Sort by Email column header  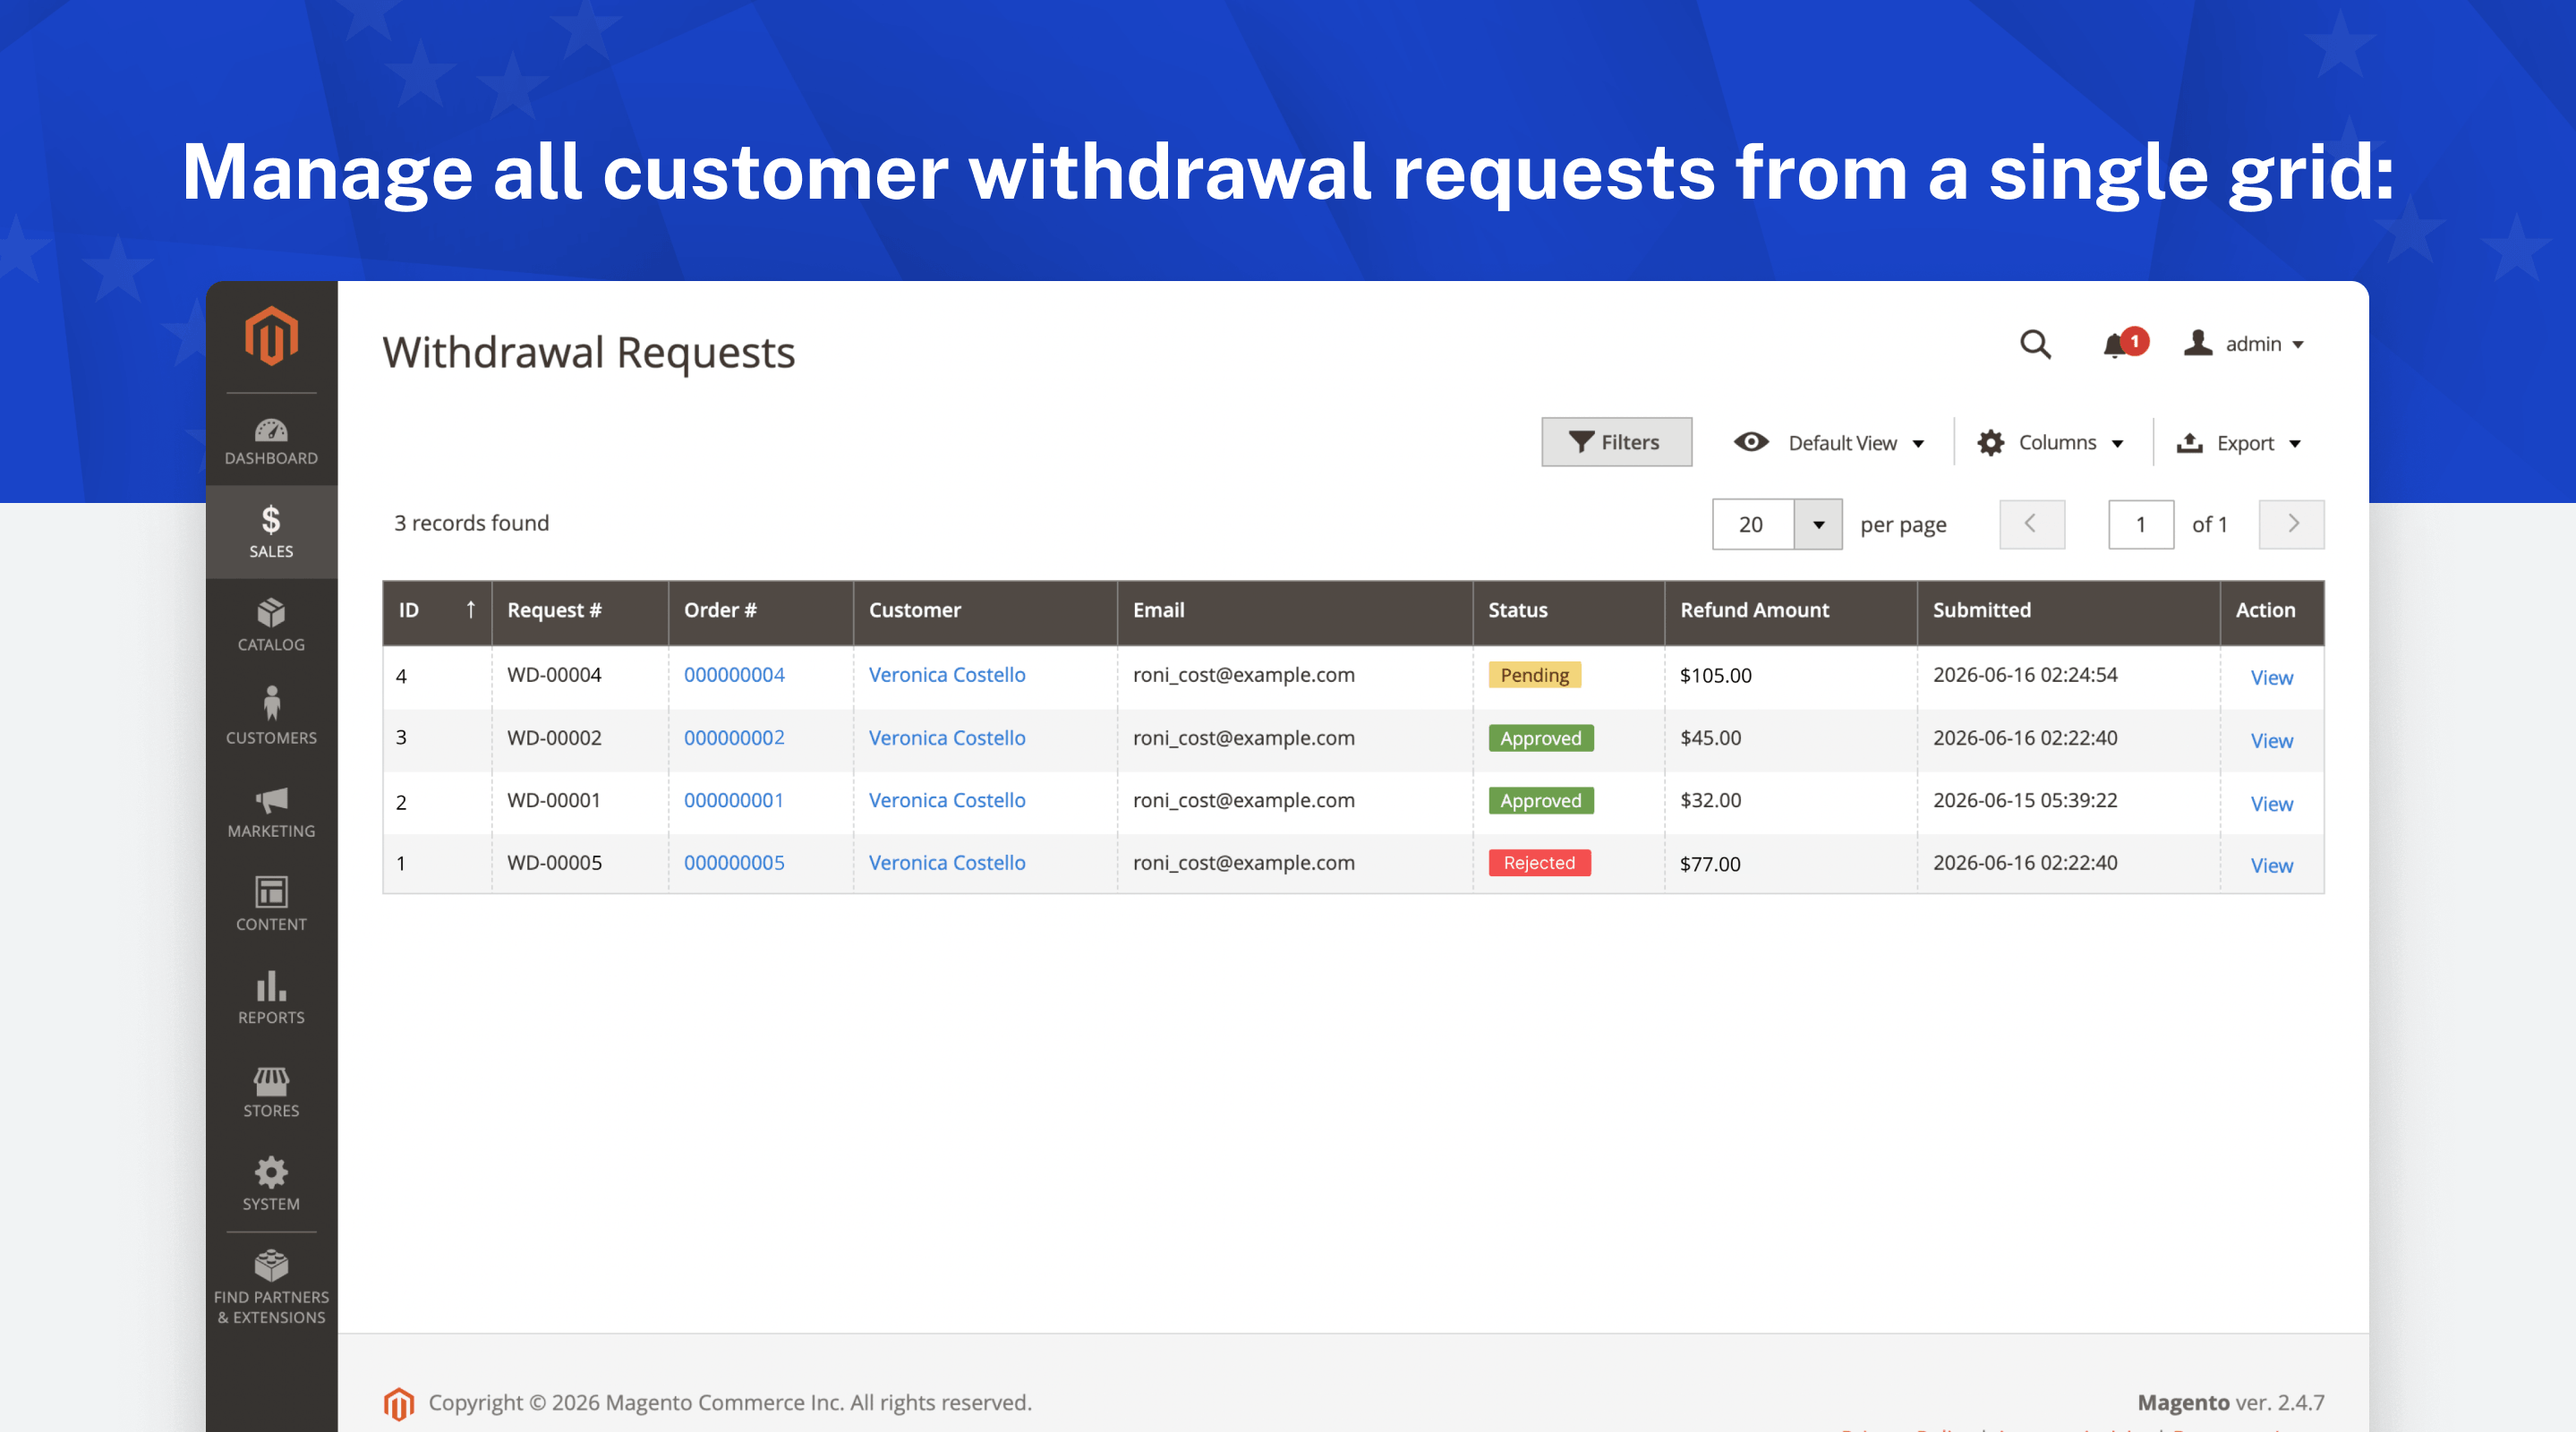tap(1294, 611)
